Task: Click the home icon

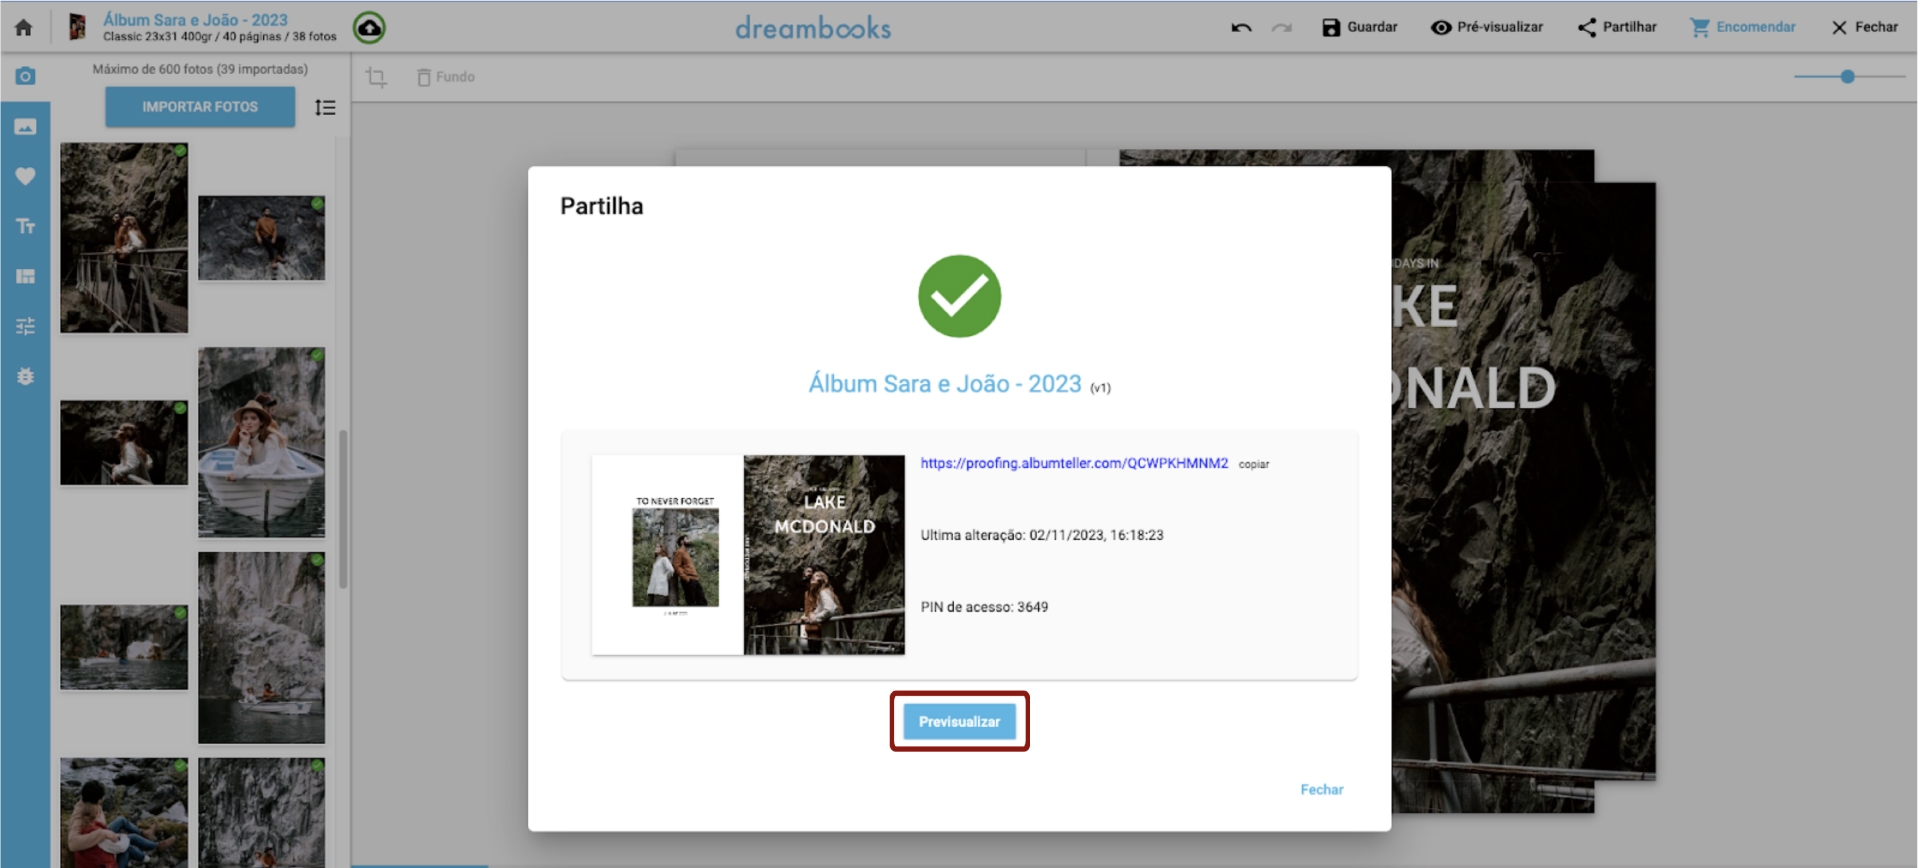Action: pyautogui.click(x=24, y=27)
